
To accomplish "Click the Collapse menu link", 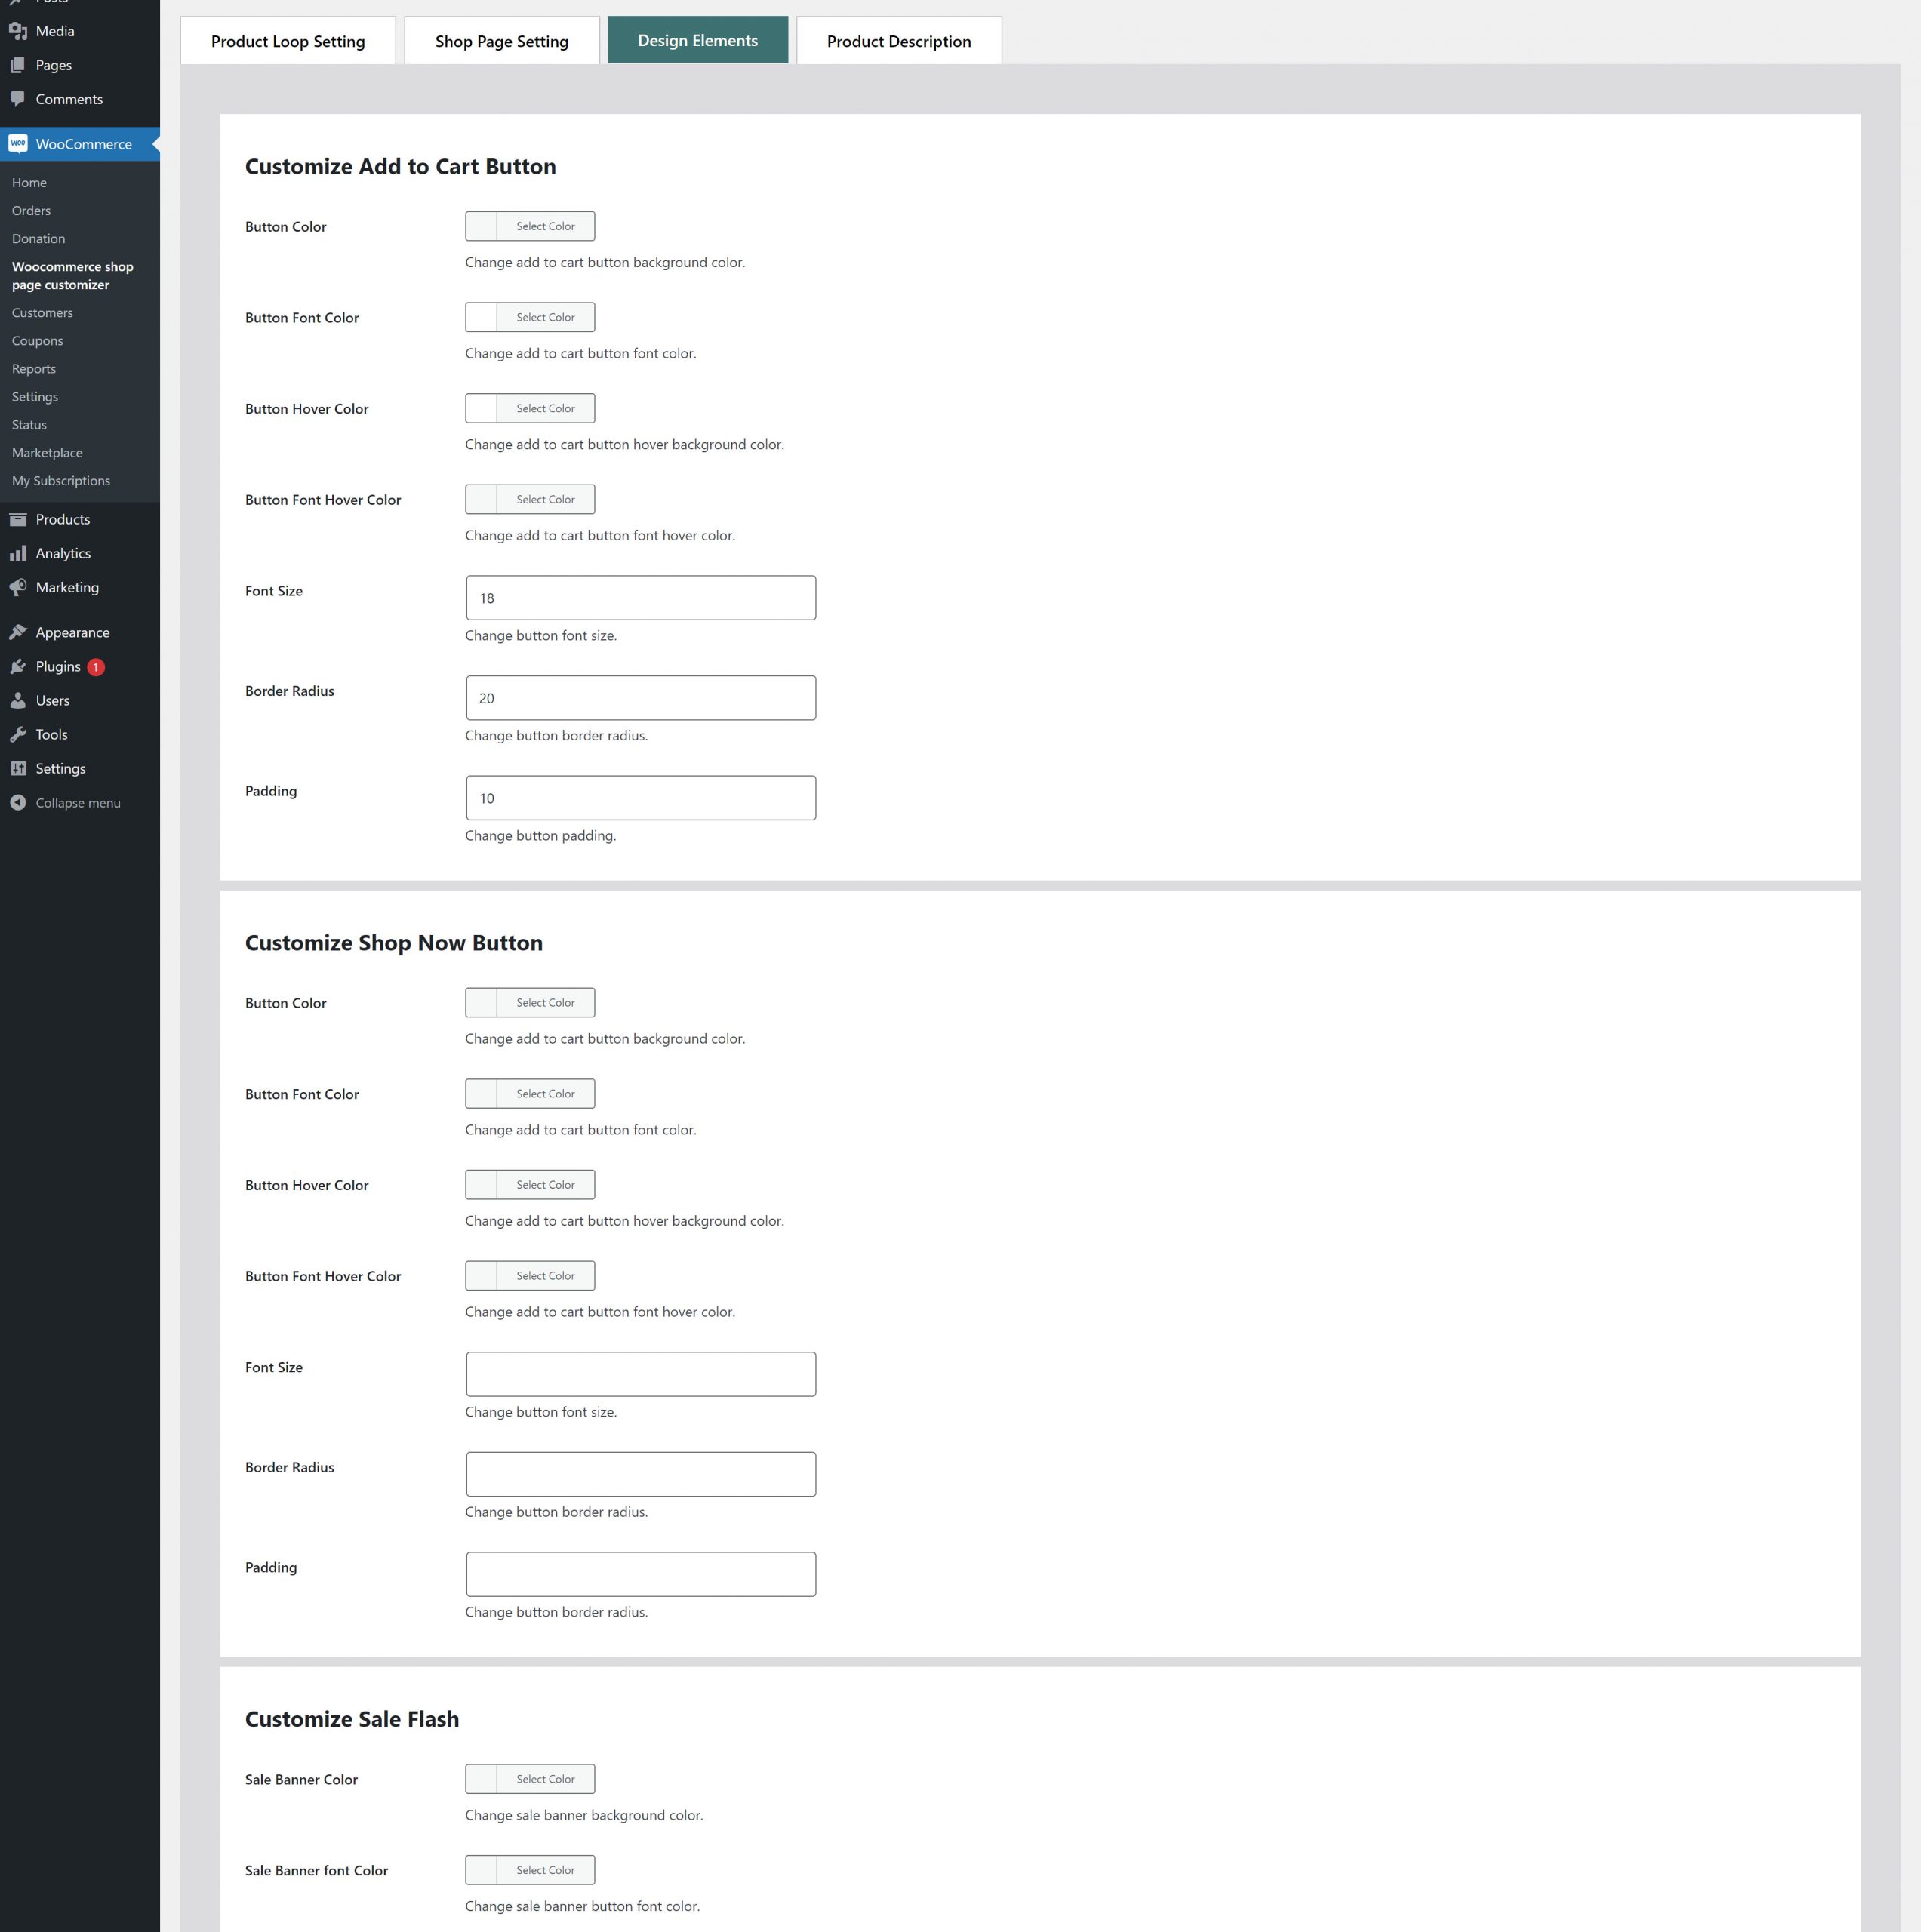I will tap(78, 803).
